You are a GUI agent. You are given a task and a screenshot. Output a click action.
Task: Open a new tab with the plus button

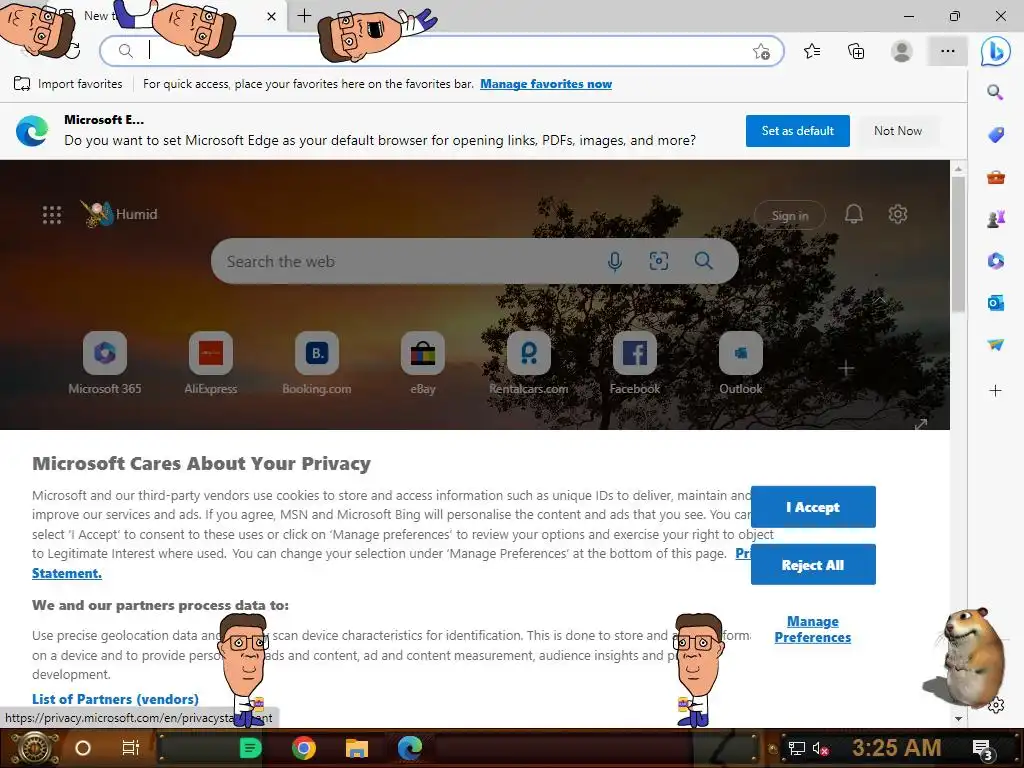(x=304, y=16)
